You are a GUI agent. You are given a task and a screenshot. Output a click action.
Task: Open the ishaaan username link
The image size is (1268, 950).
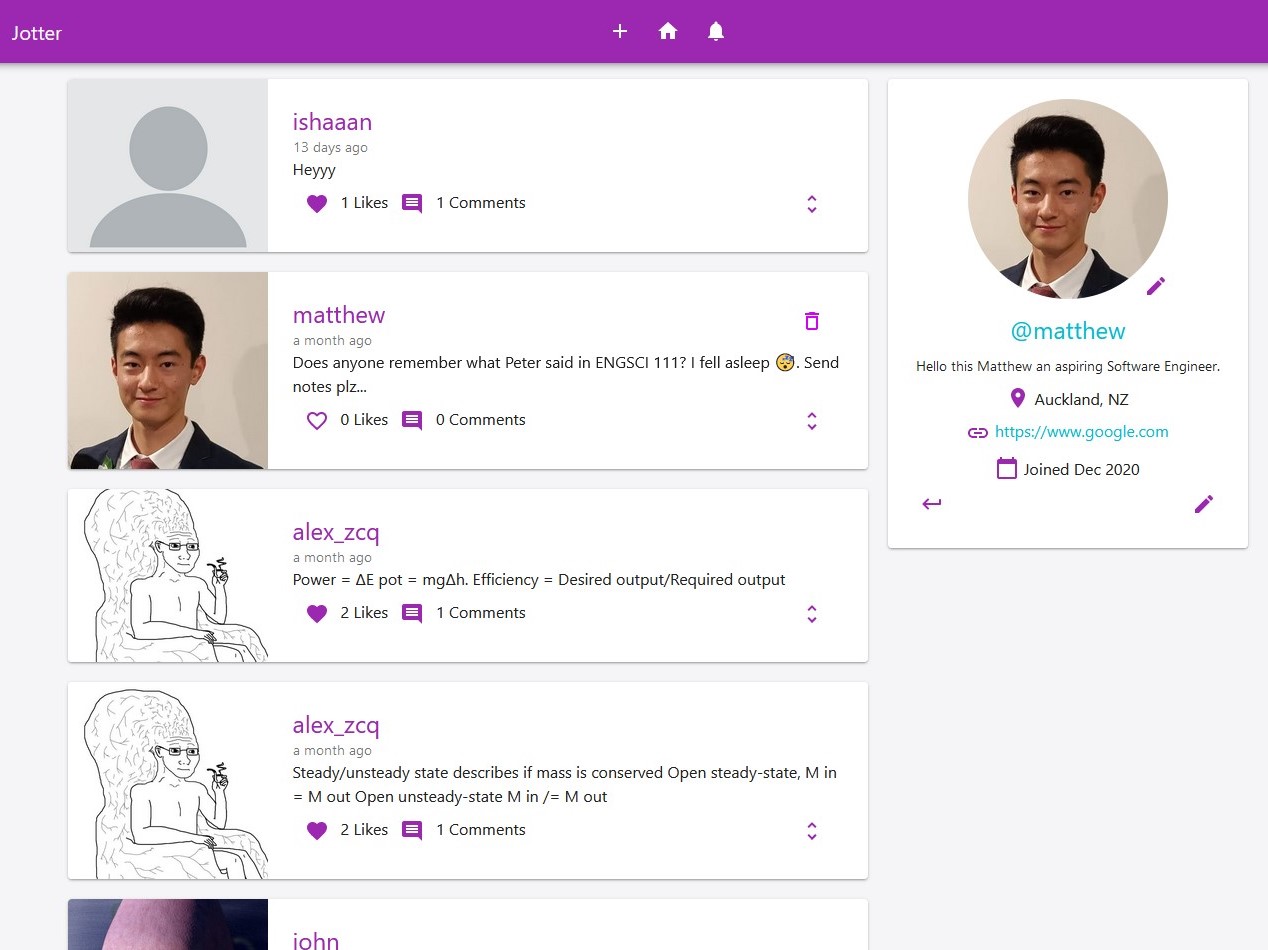[x=332, y=122]
